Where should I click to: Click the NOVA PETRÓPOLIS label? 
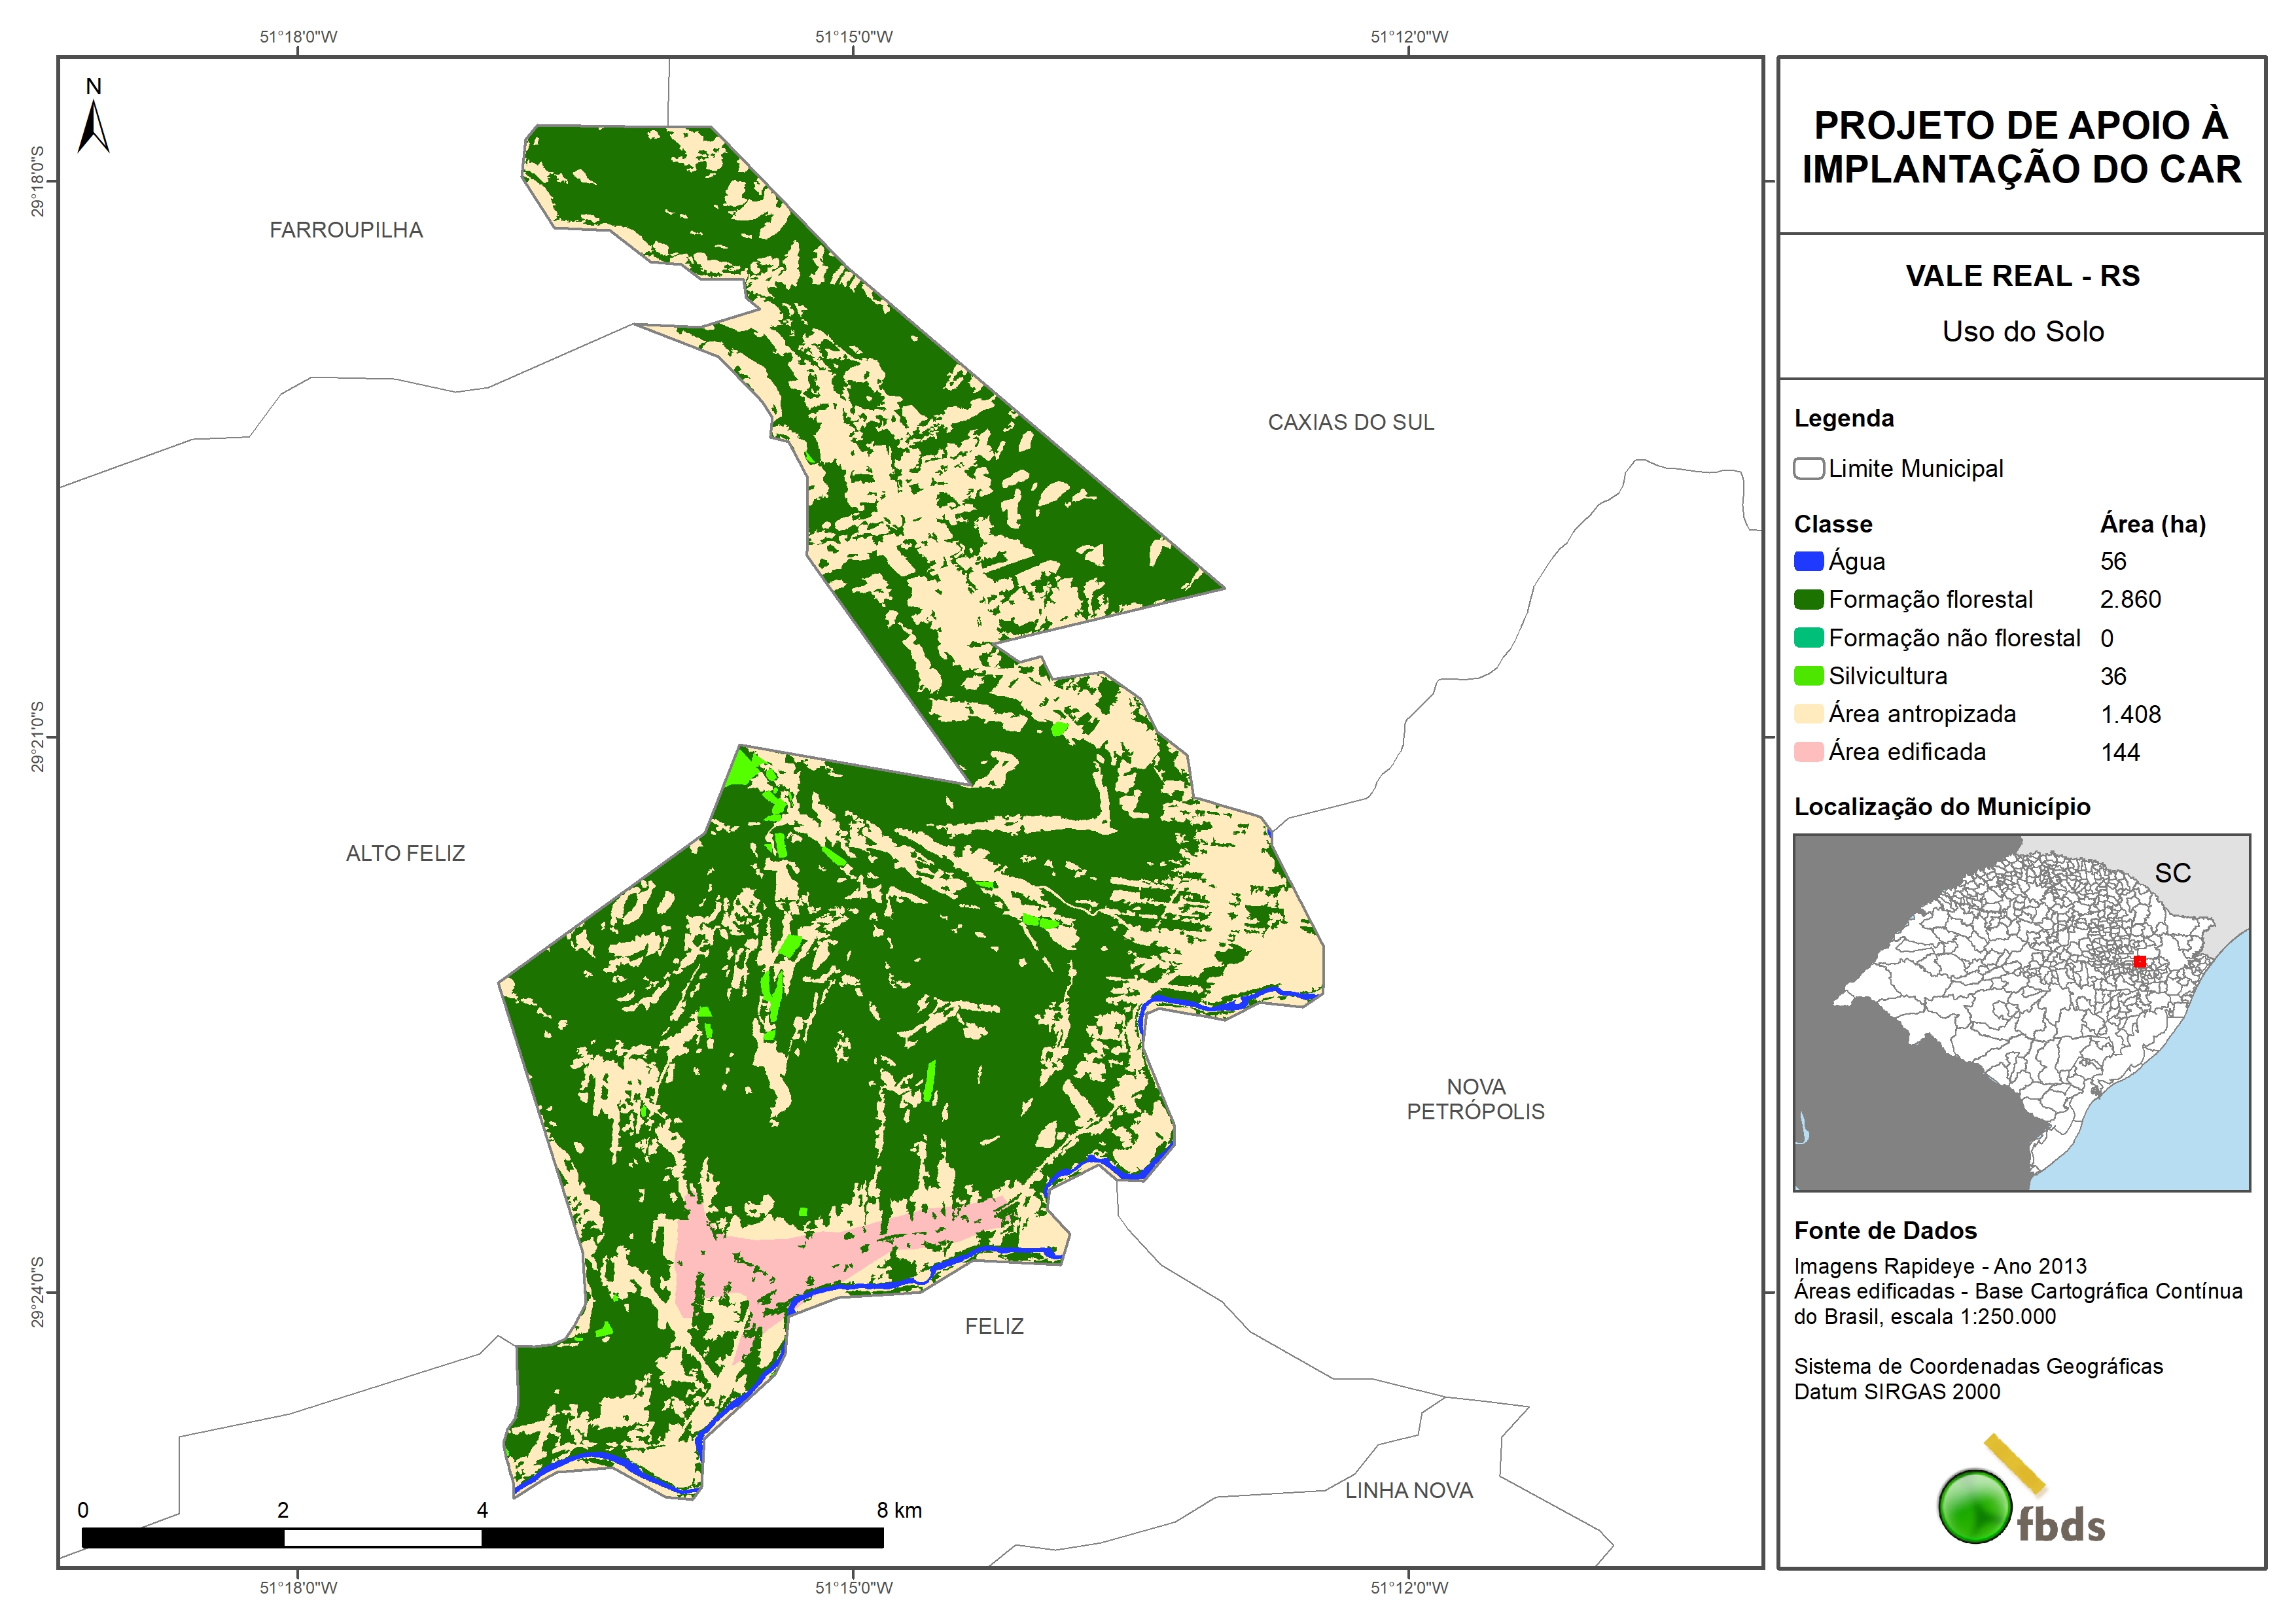tap(1475, 1099)
